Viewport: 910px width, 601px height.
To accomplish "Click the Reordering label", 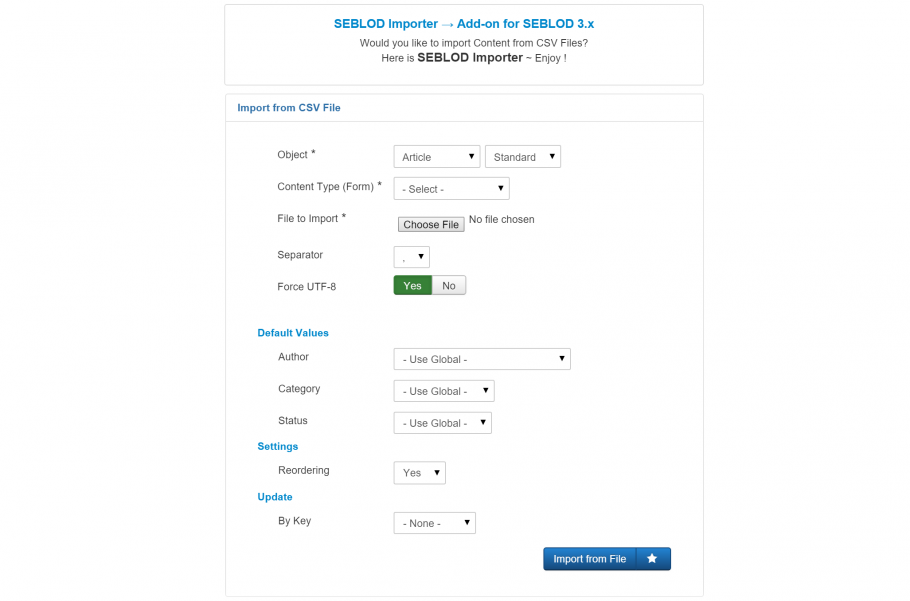I will [304, 470].
